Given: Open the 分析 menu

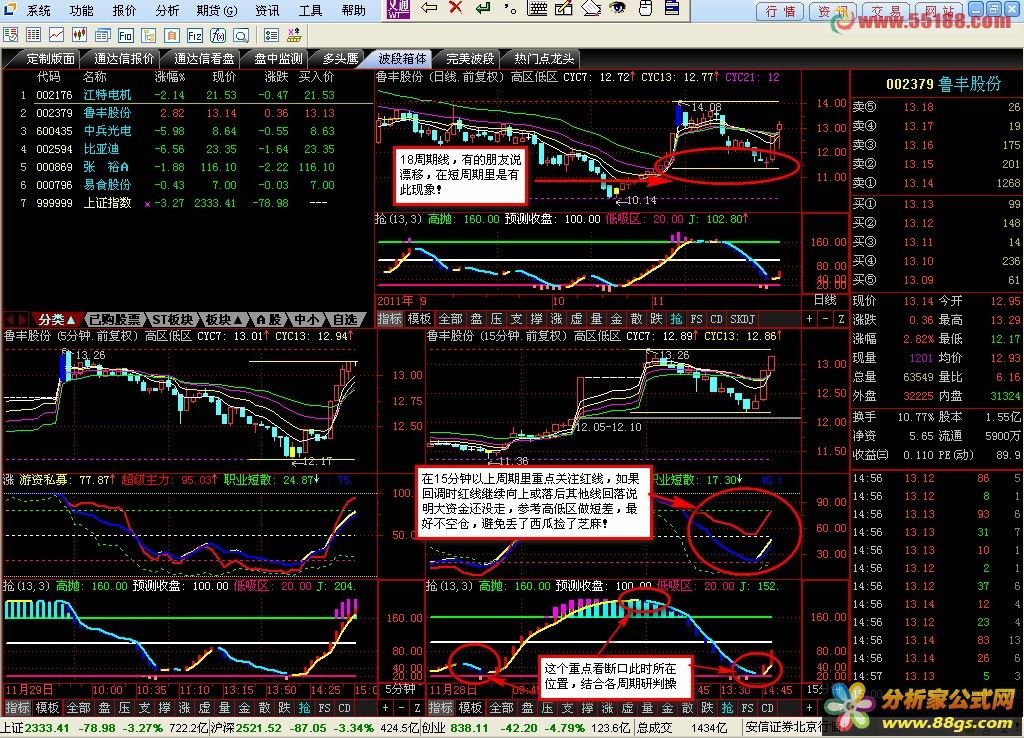Looking at the screenshot, I should 167,10.
